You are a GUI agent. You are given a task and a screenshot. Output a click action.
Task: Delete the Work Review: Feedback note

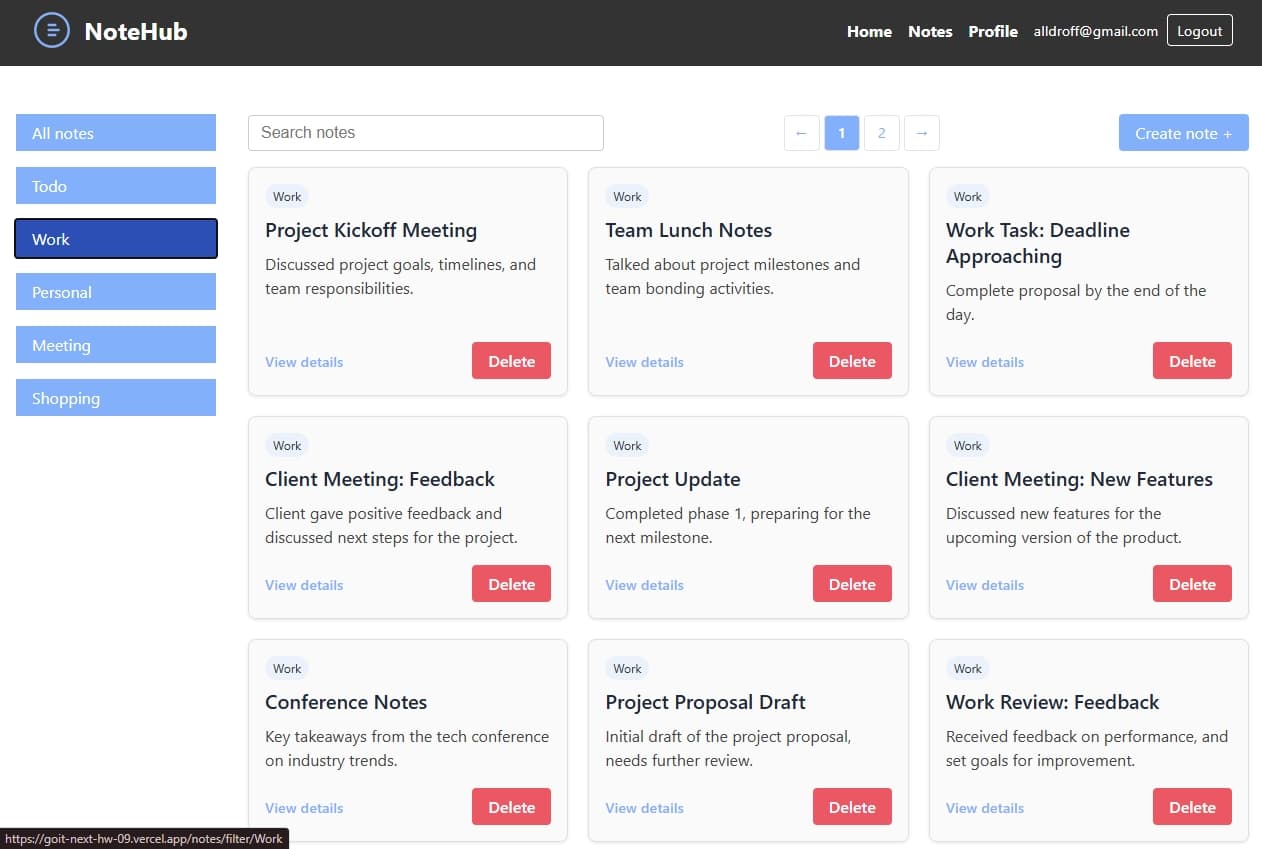click(1192, 807)
